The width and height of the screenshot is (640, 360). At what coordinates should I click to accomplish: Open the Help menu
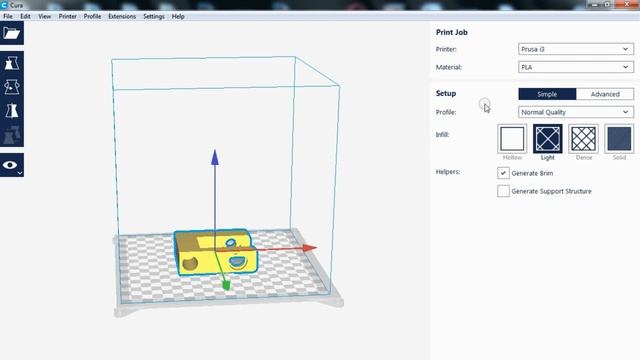click(178, 16)
